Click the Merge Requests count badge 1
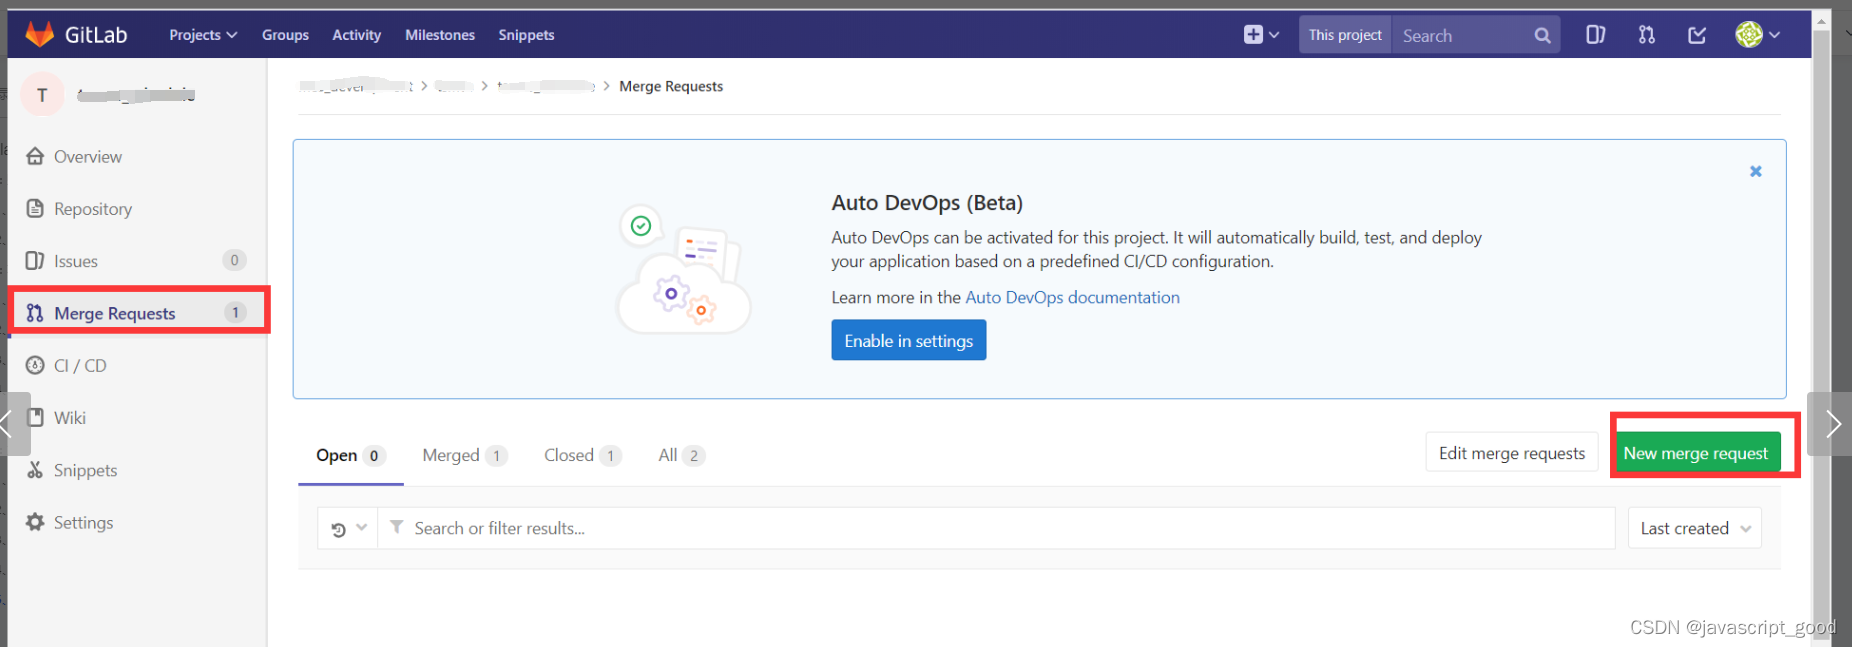 tap(235, 312)
